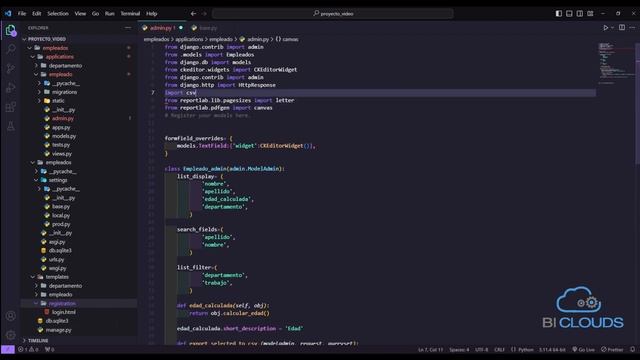Click Prettier status bar item
Viewport: 640px width, 360px height.
[612, 350]
